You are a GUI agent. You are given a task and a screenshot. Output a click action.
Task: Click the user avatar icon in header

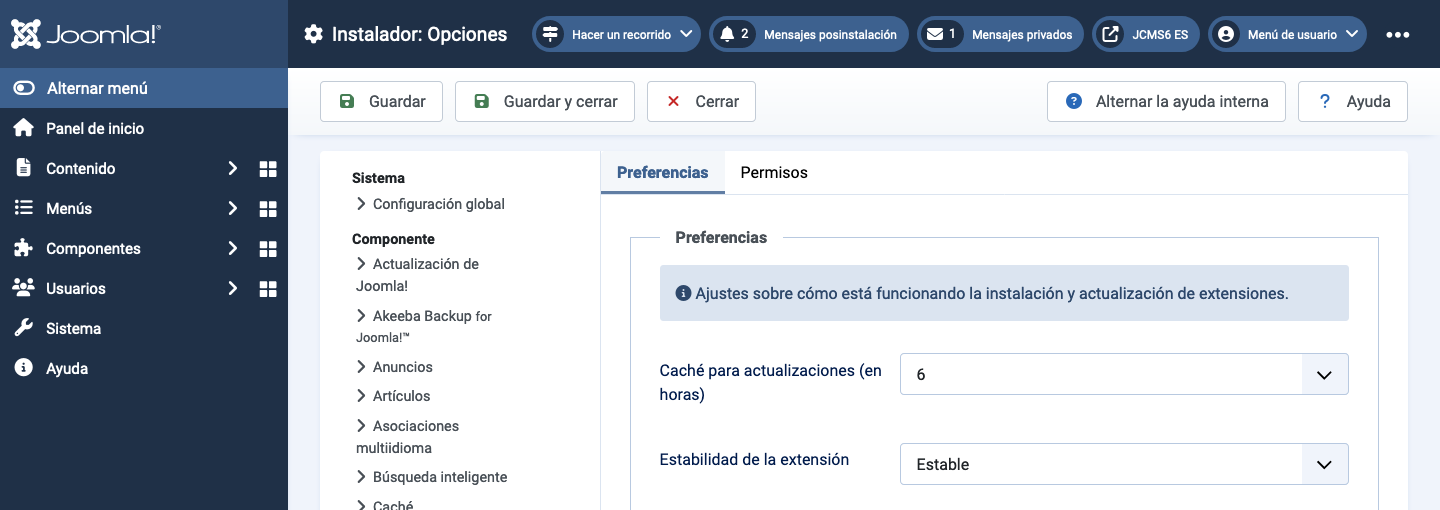[x=1226, y=34]
